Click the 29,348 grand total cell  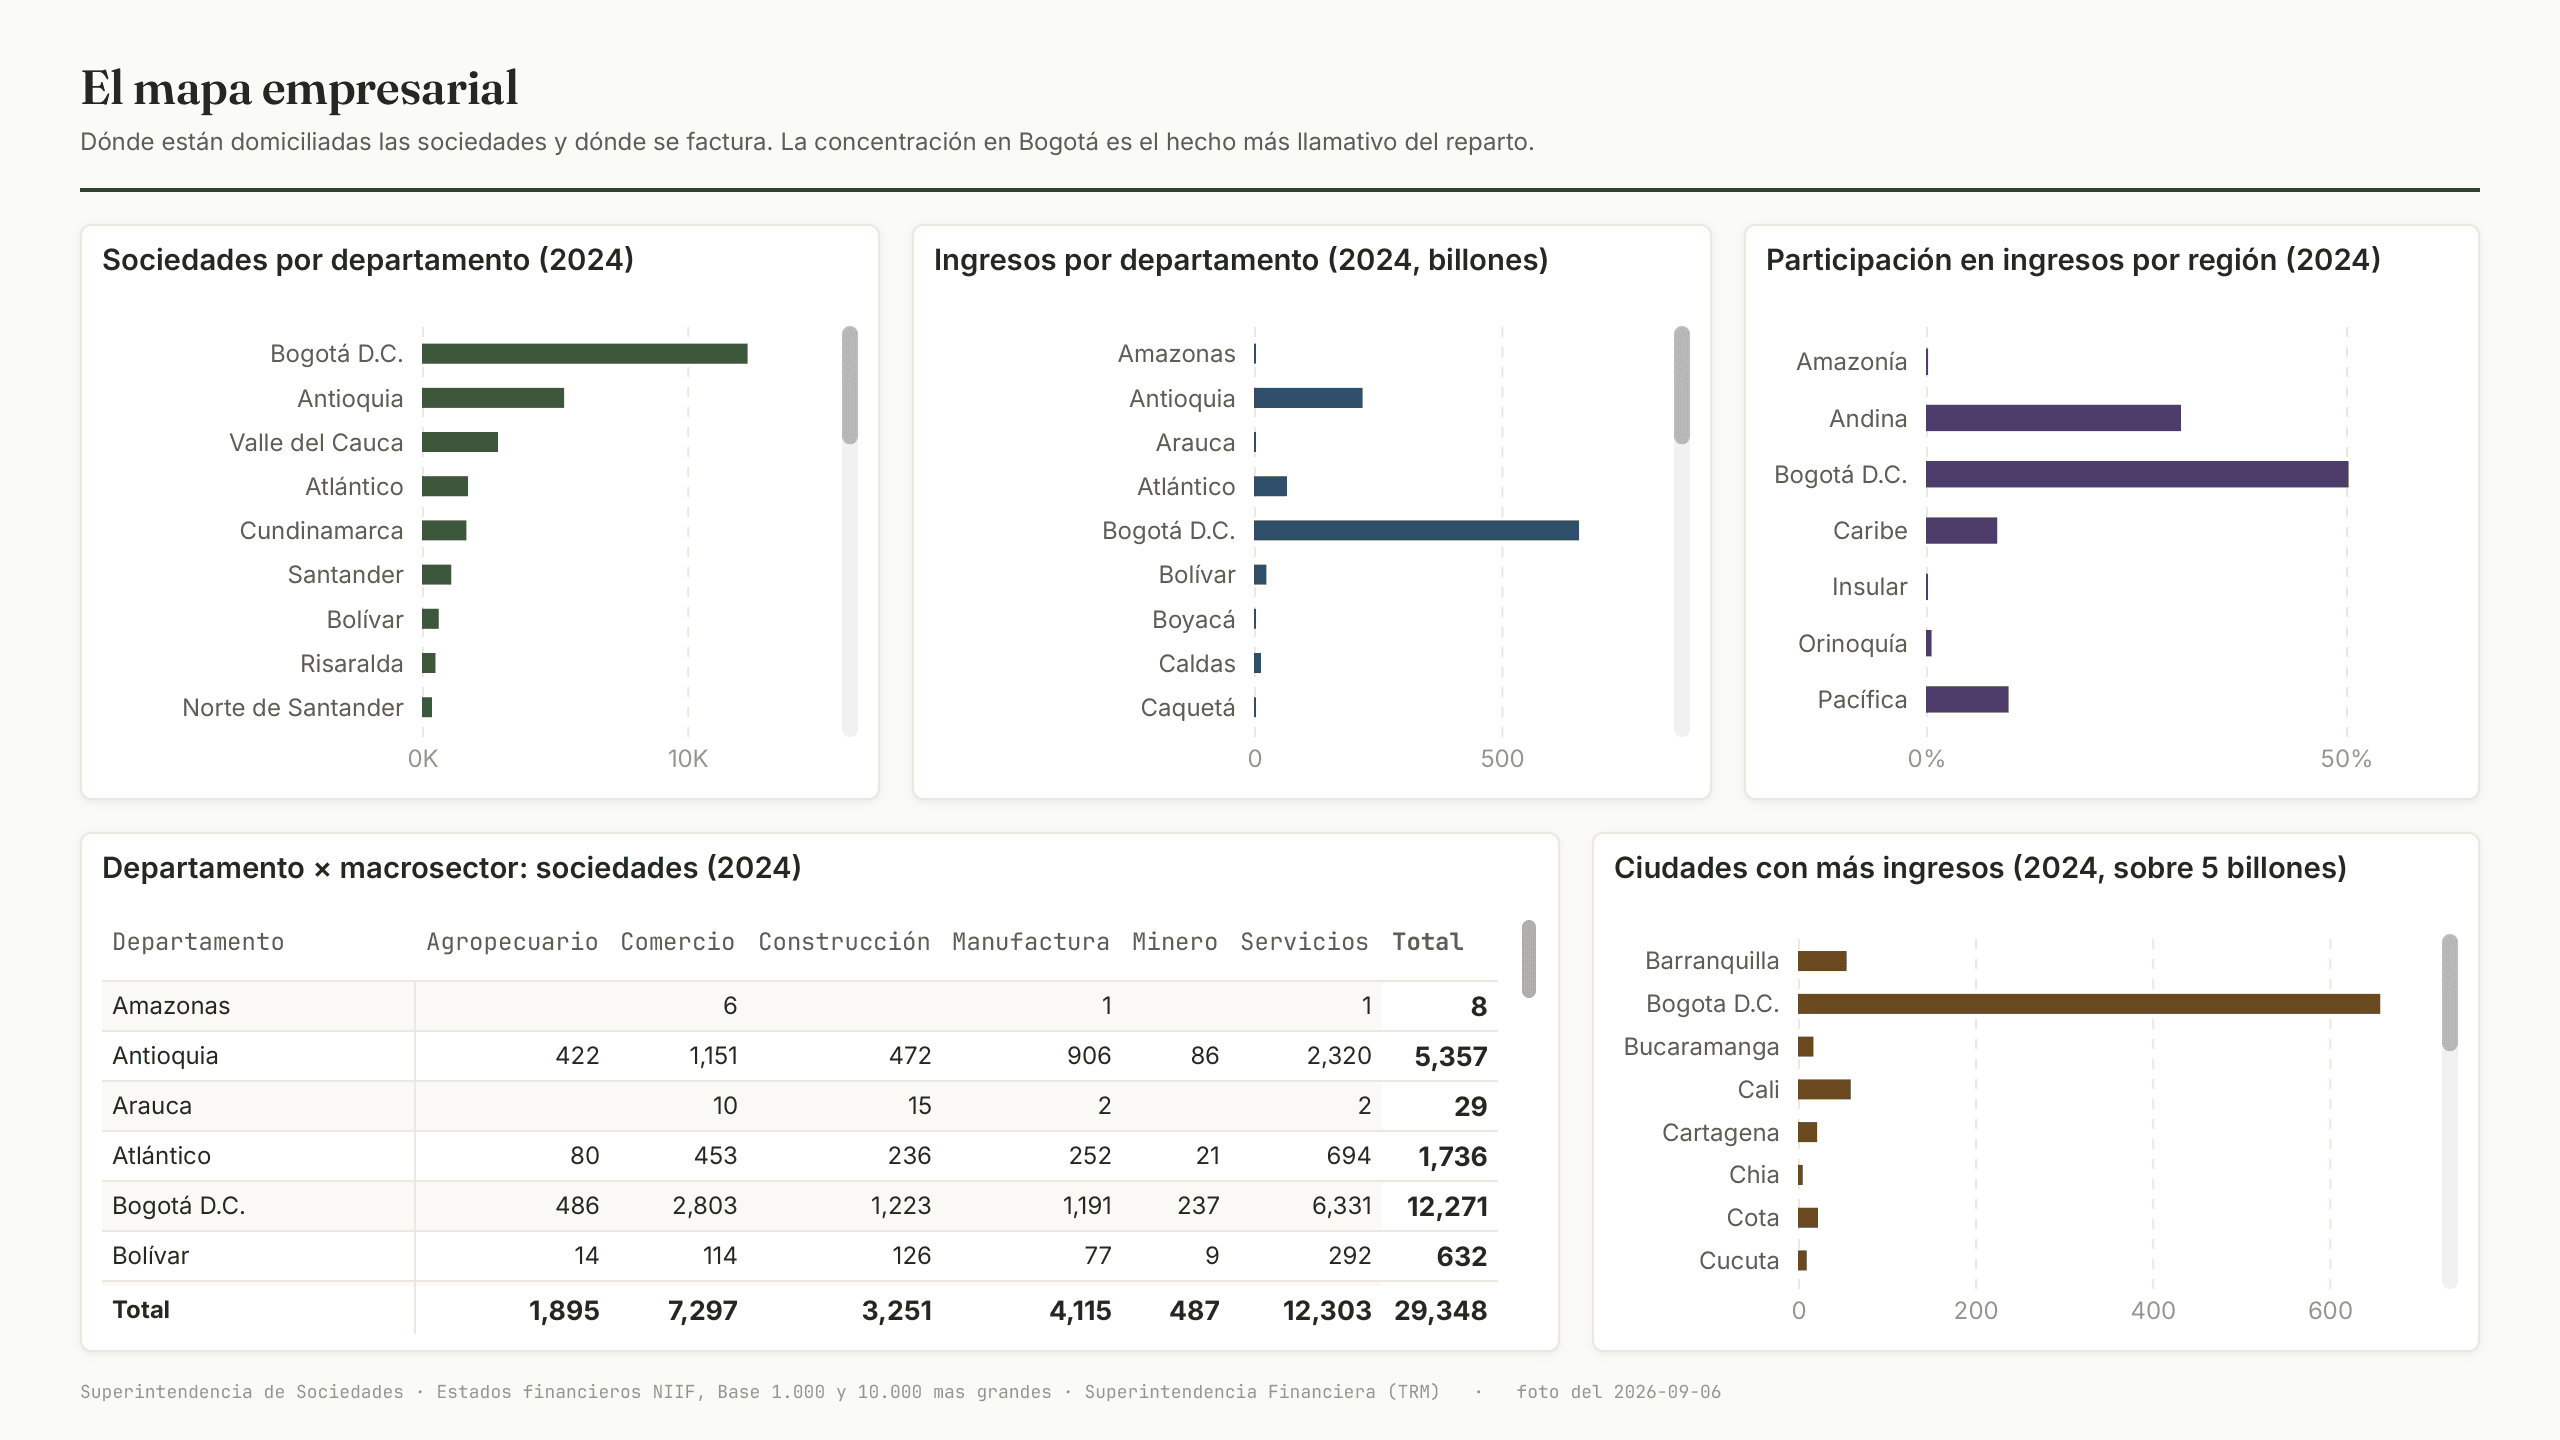pyautogui.click(x=1441, y=1311)
